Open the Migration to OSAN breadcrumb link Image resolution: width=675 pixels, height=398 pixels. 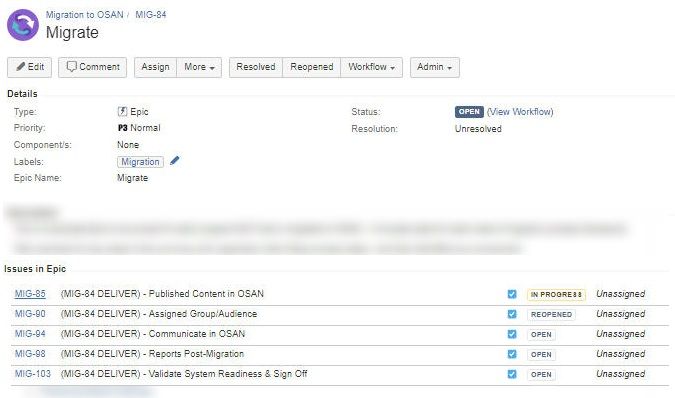click(84, 15)
